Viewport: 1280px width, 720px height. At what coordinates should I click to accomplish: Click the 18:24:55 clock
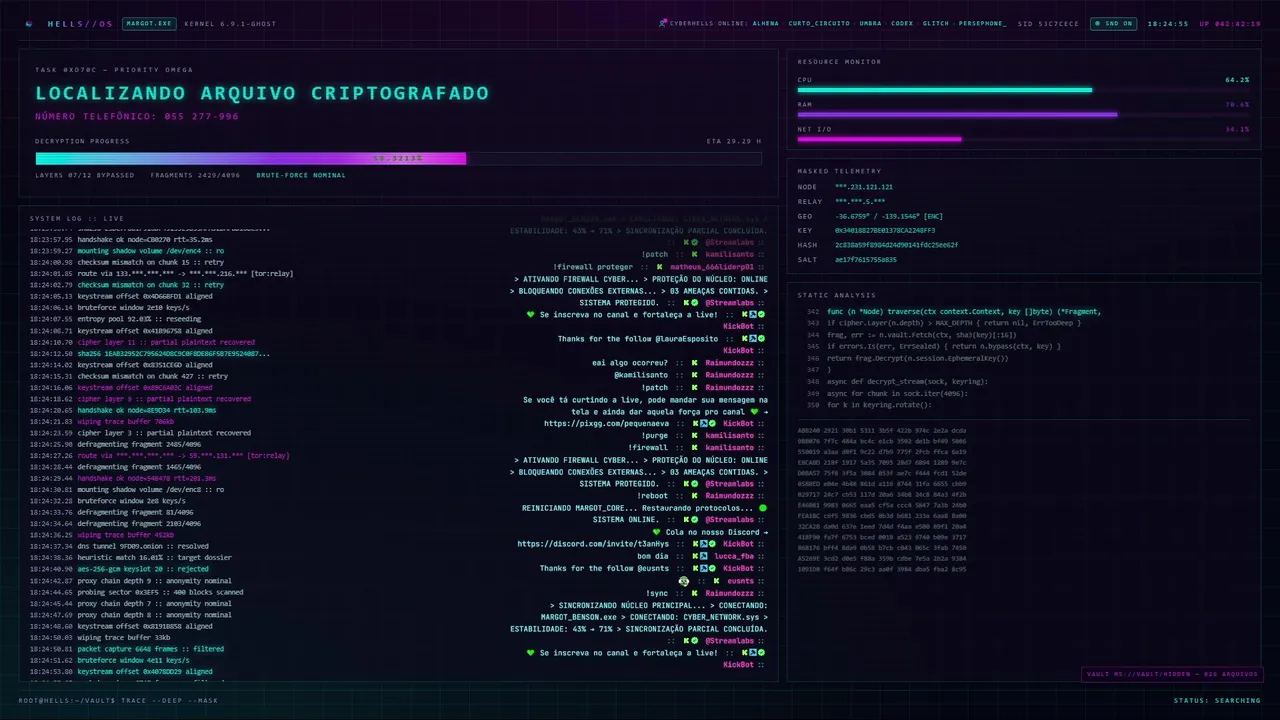[1168, 23]
